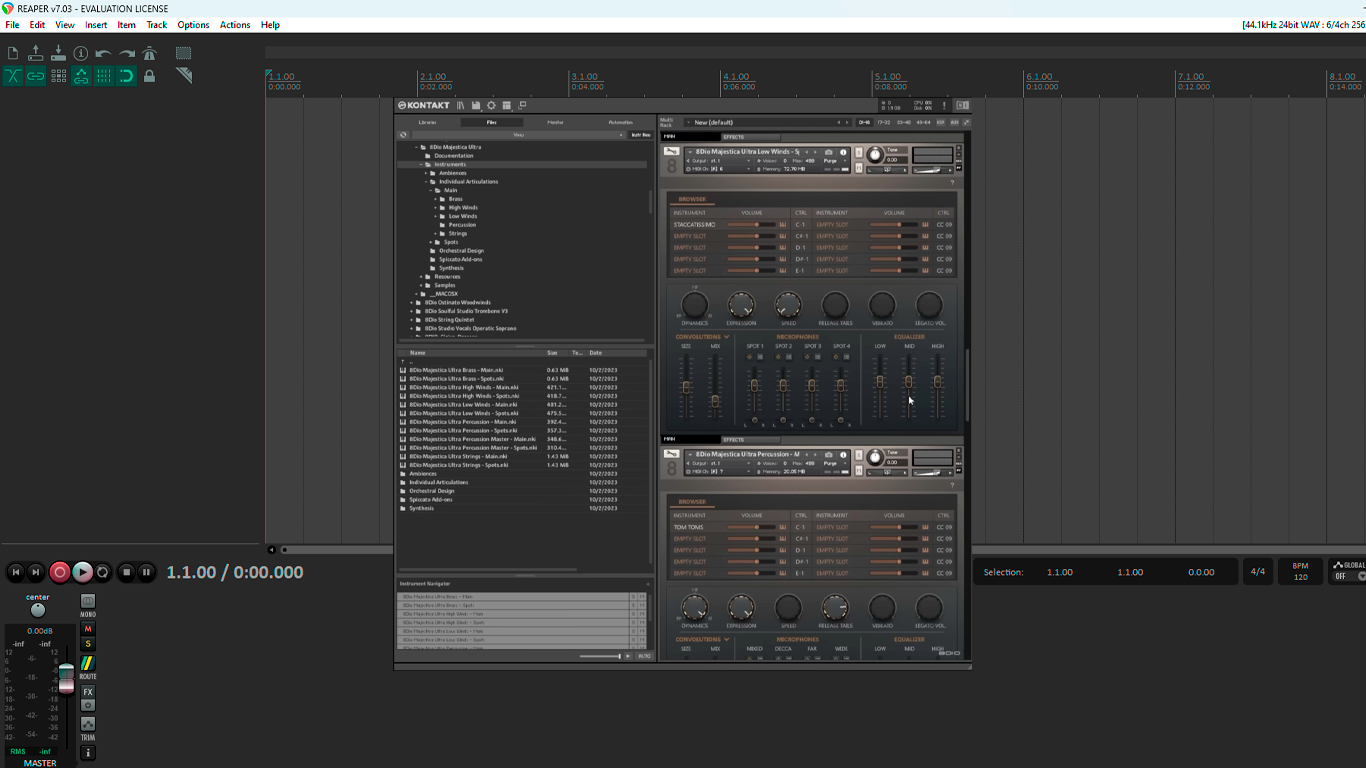This screenshot has height=768, width=1366.
Task: Expand the High Winds folder
Action: click(x=437, y=208)
